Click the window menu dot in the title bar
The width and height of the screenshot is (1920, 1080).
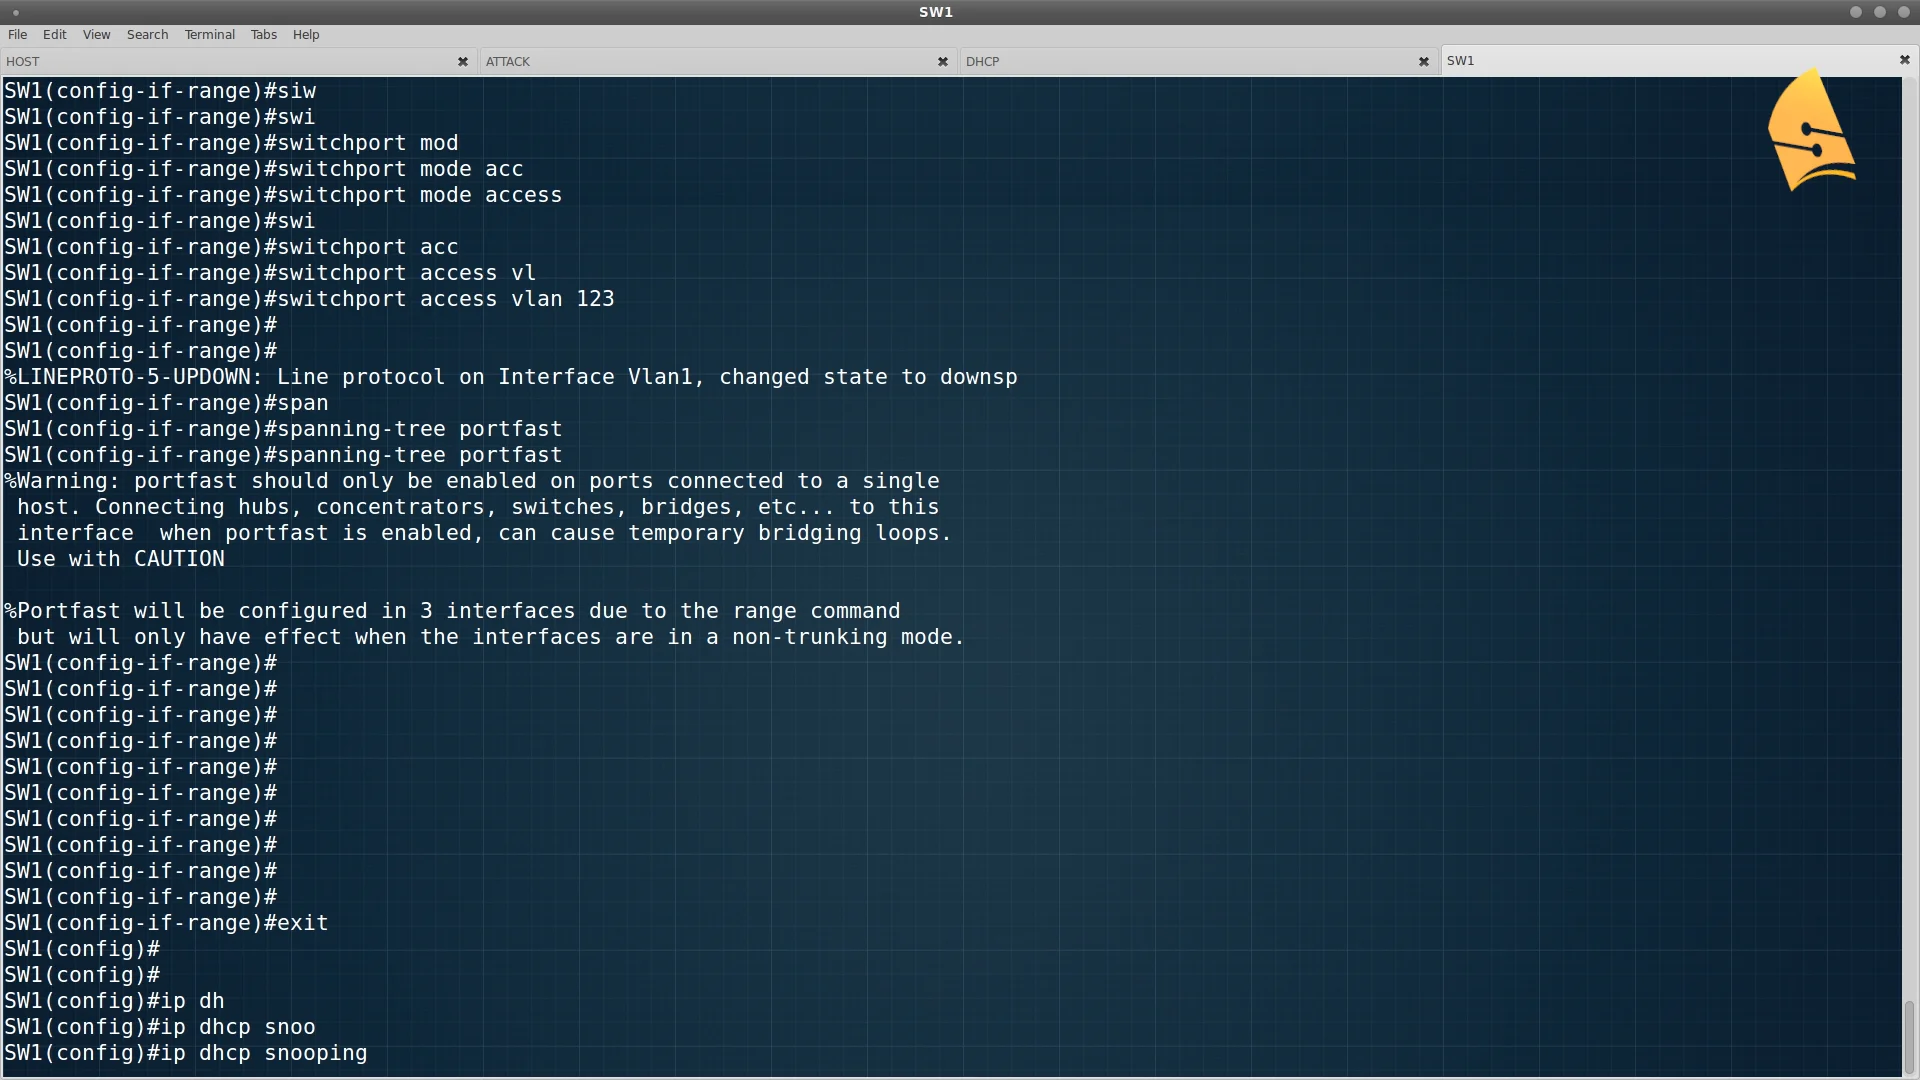(16, 13)
